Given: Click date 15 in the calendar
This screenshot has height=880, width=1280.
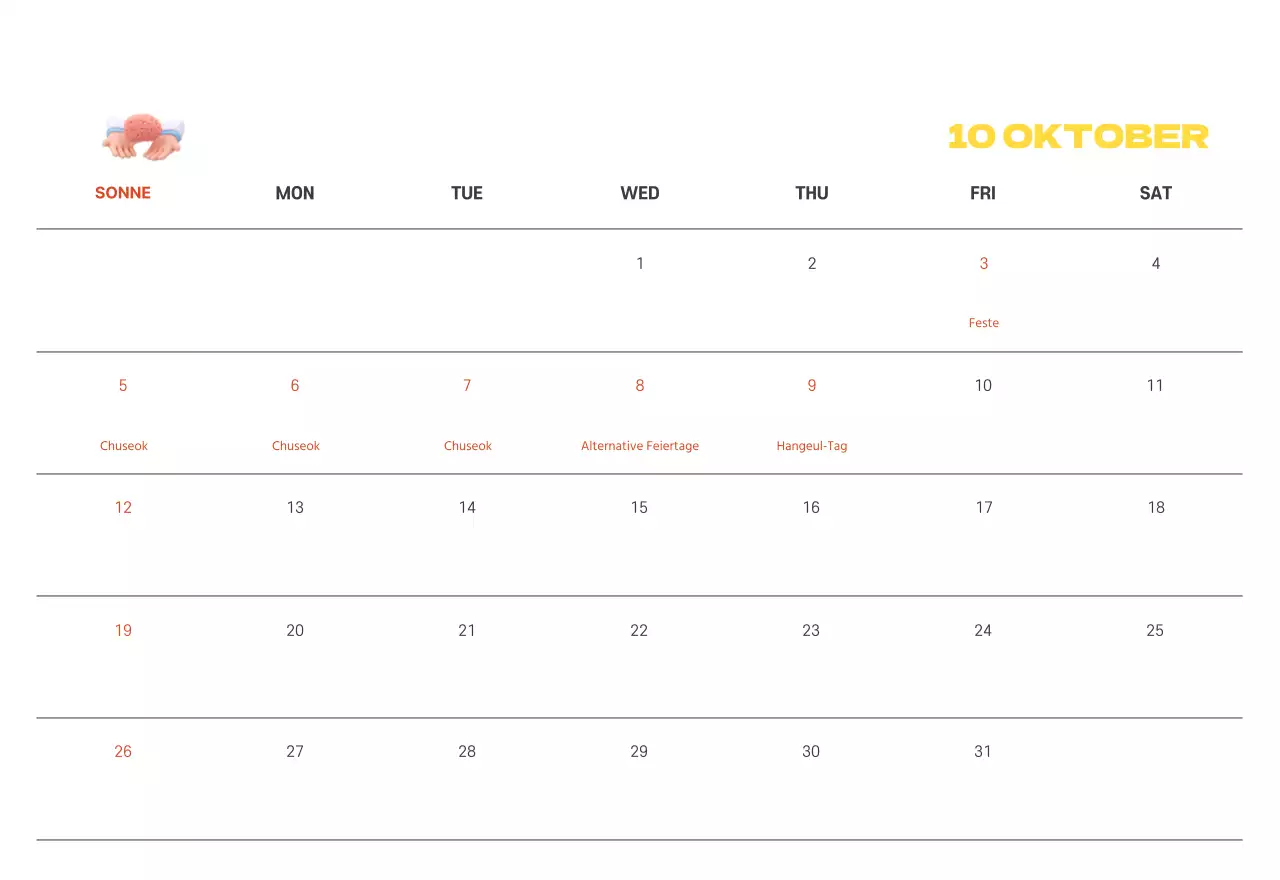Looking at the screenshot, I should [x=639, y=508].
